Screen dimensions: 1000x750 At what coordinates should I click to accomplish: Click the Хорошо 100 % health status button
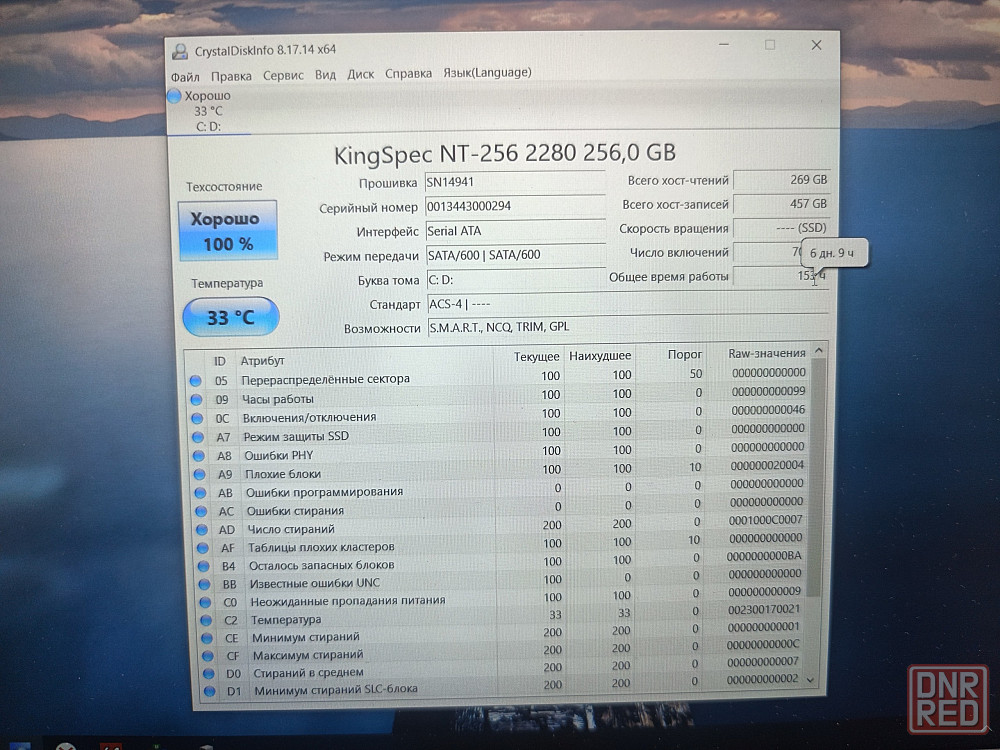click(226, 231)
